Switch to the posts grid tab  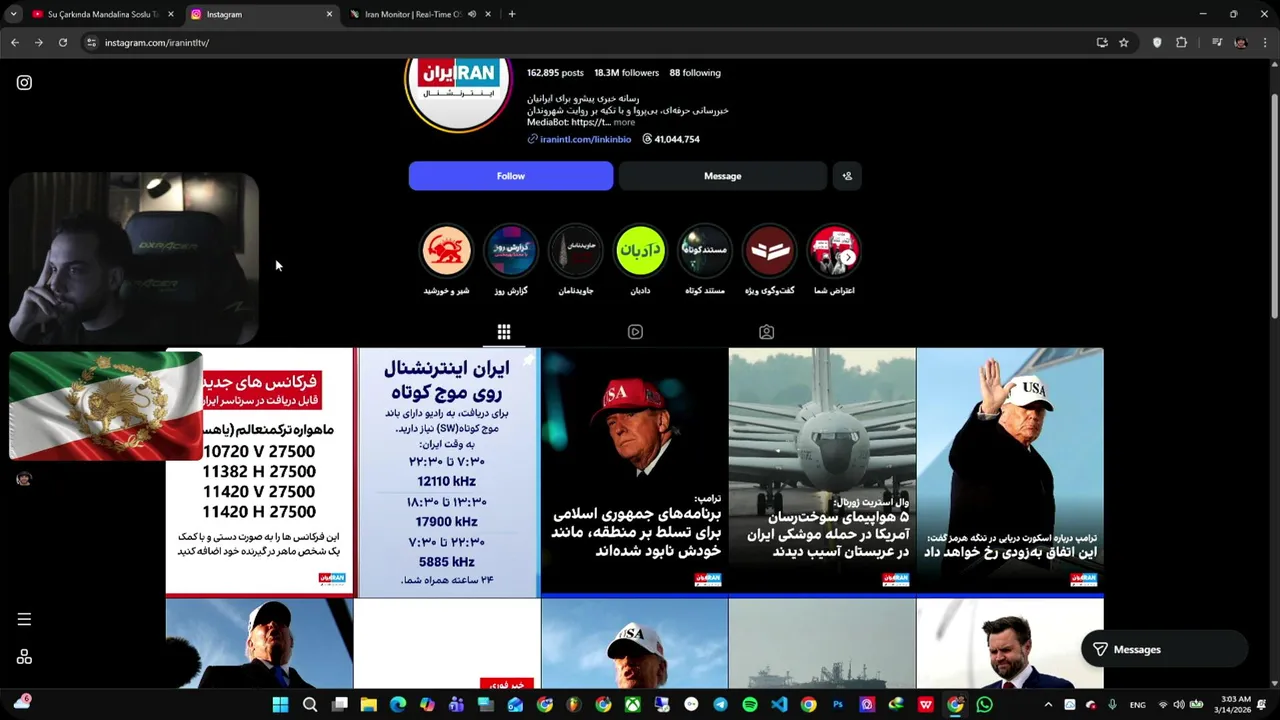(x=504, y=332)
